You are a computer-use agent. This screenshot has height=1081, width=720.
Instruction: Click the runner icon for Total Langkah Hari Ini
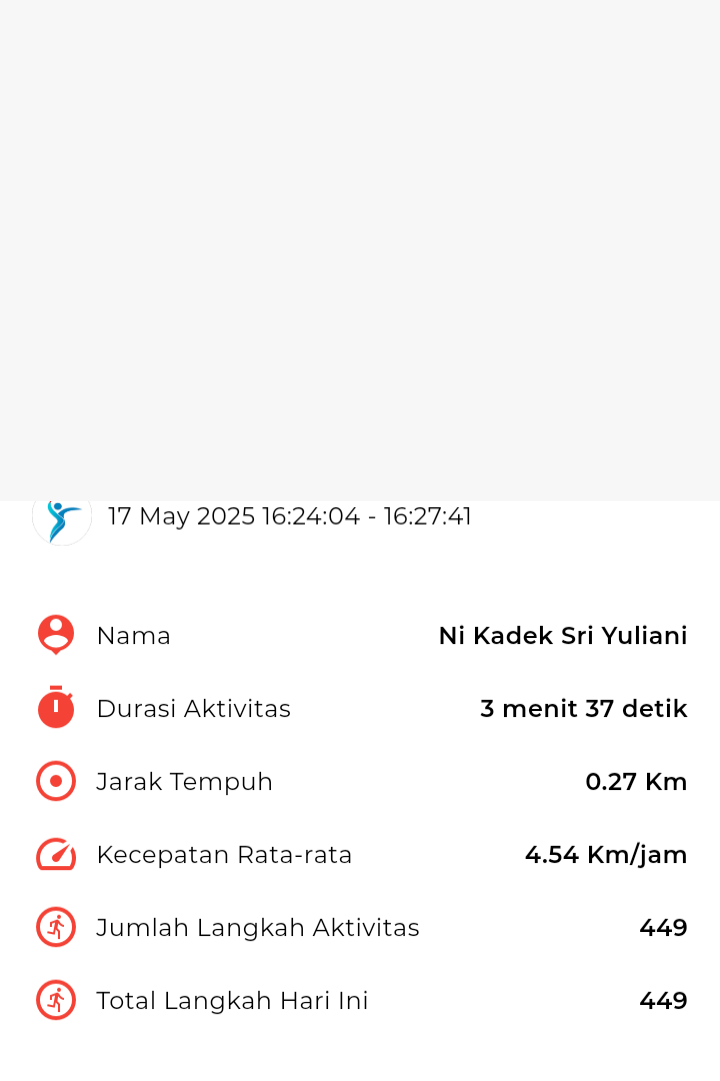pyautogui.click(x=56, y=1000)
